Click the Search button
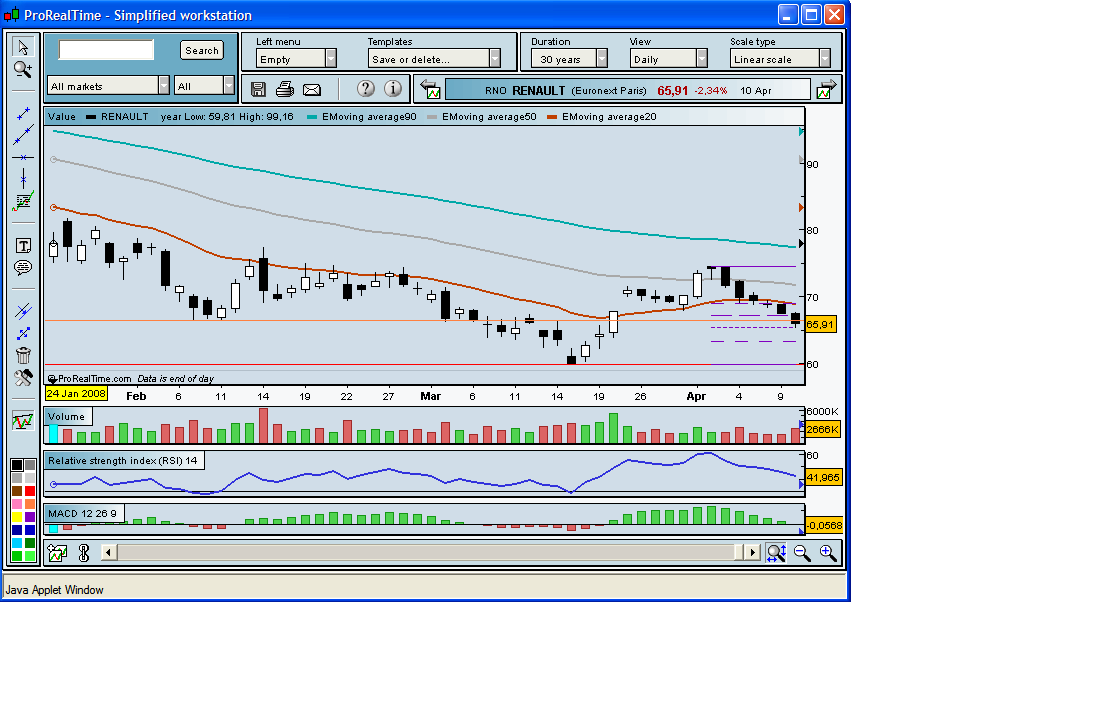The image size is (1114, 727). [x=202, y=50]
